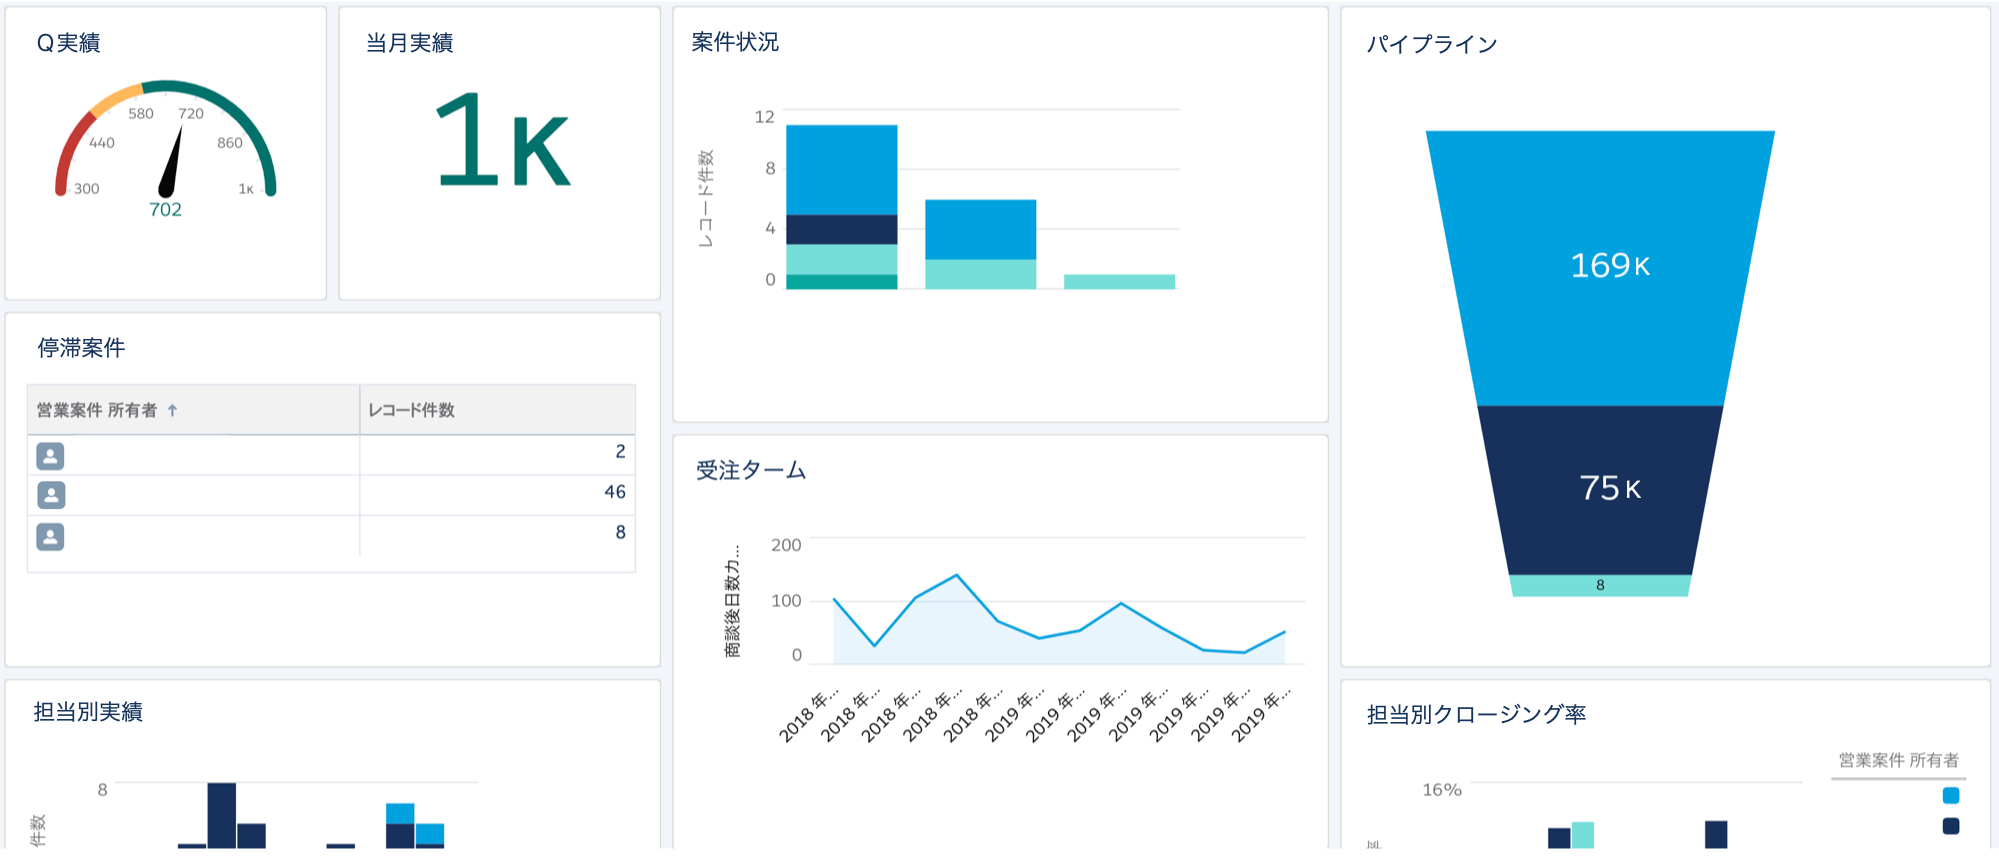This screenshot has width=1999, height=862.
Task: Click the 702 value under the gauge
Action: point(165,210)
